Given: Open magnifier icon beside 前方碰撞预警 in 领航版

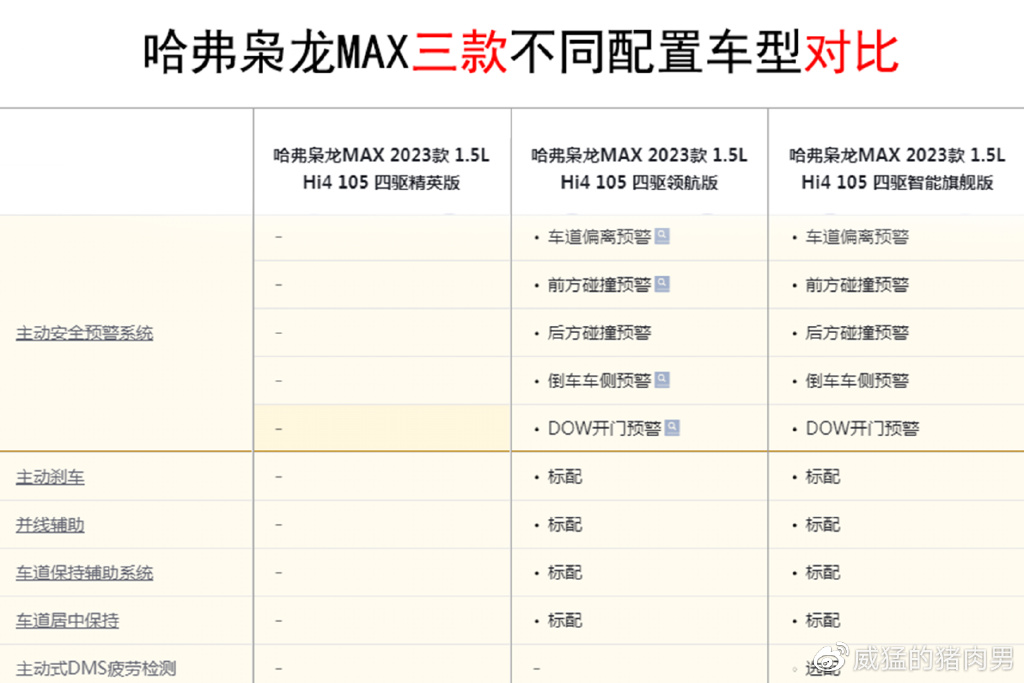Looking at the screenshot, I should point(662,283).
